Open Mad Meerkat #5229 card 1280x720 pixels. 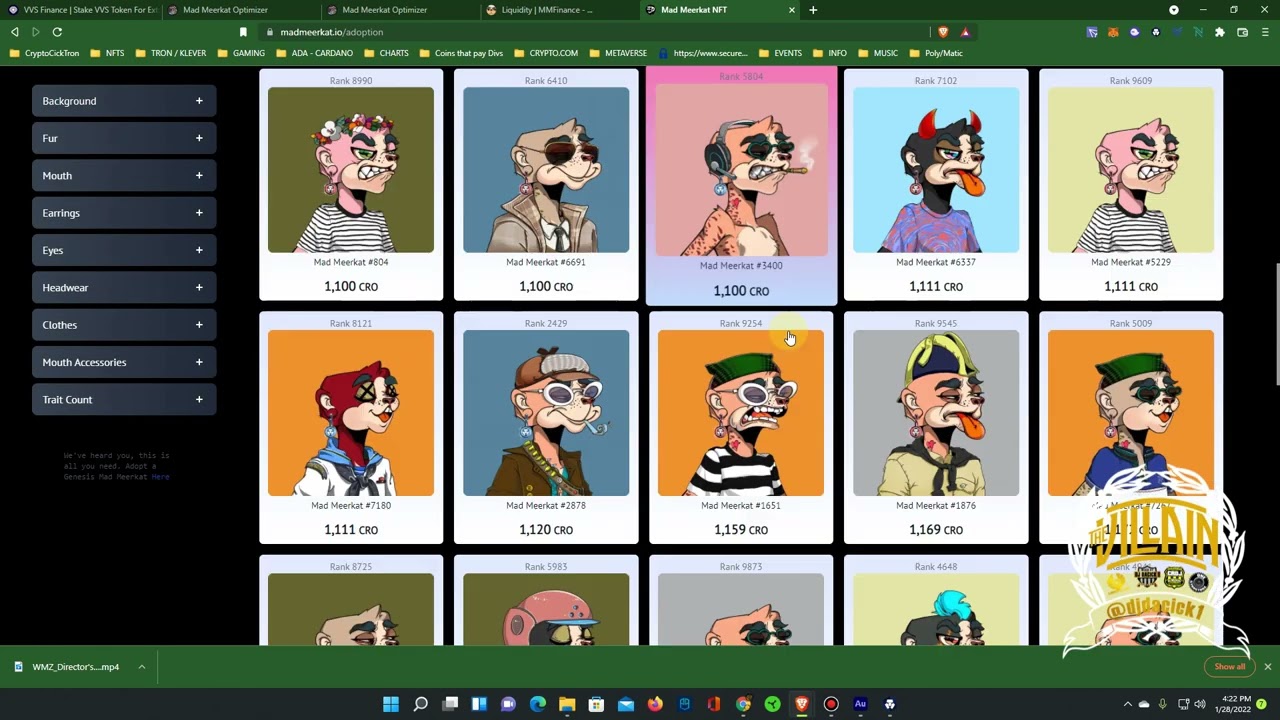coord(1131,185)
